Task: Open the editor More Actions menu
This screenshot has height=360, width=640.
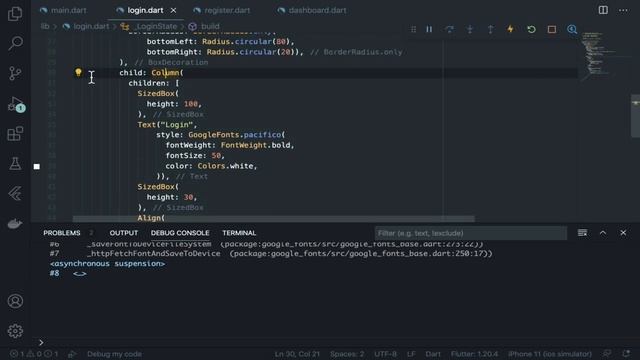Action: [x=623, y=10]
